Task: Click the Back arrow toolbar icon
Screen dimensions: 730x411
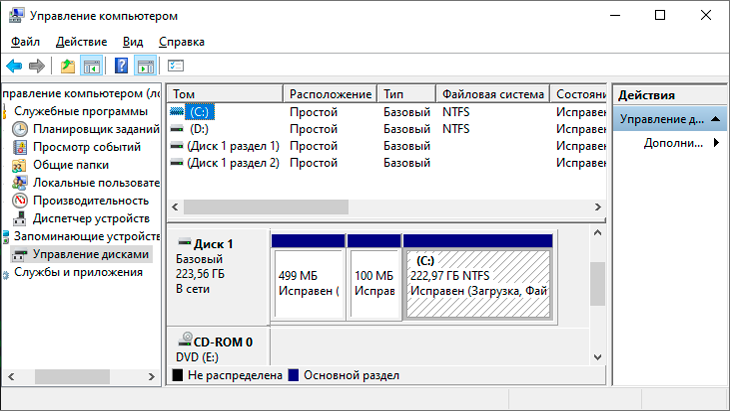Action: [x=14, y=66]
